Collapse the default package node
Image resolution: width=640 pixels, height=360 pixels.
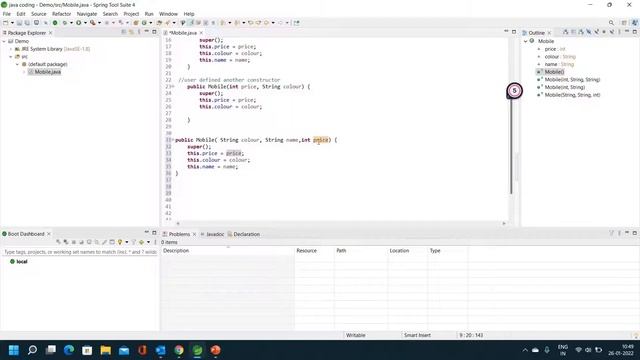(18, 64)
